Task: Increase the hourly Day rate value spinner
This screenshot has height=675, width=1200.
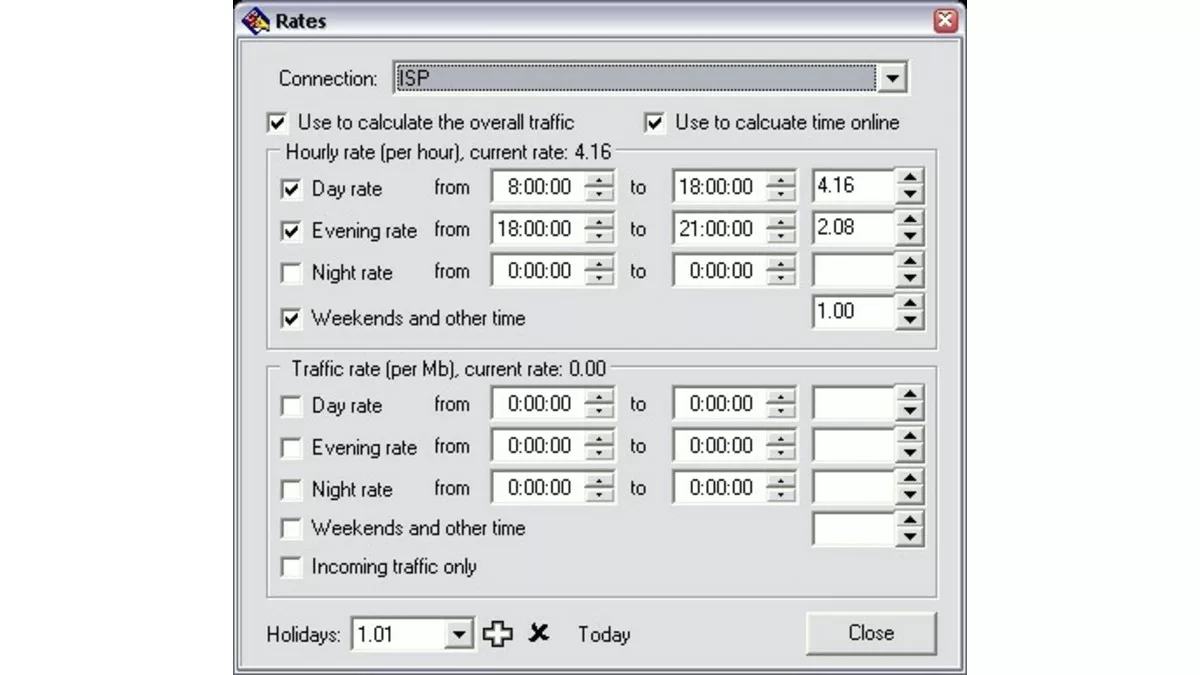Action: (x=909, y=178)
